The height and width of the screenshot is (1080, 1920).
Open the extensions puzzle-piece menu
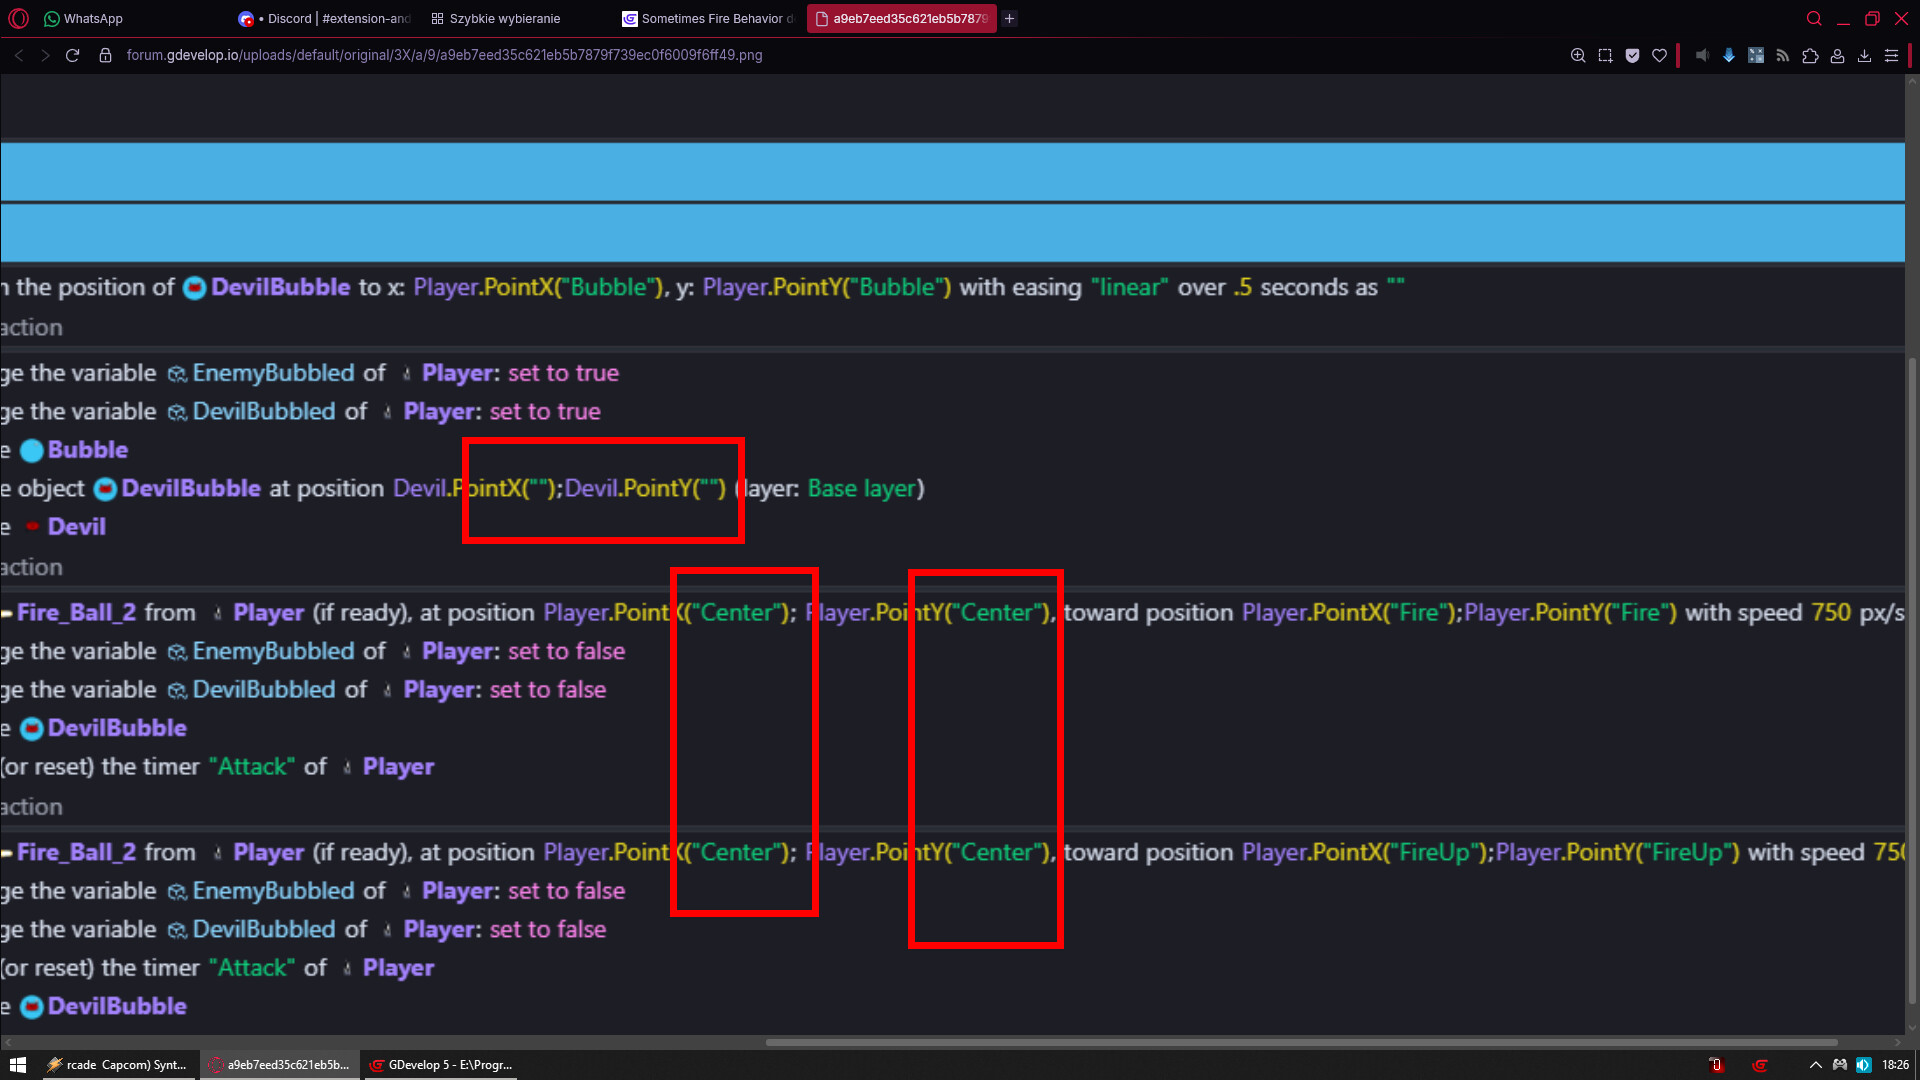coord(1810,55)
